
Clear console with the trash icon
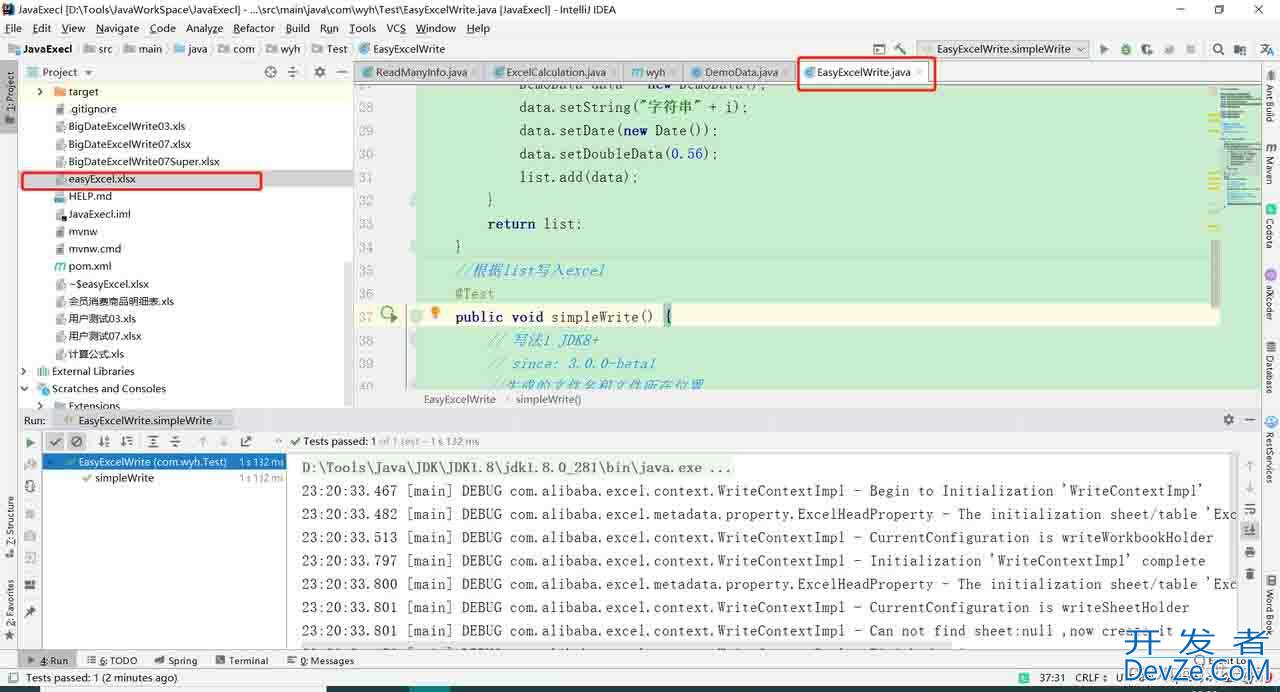pyautogui.click(x=1250, y=574)
